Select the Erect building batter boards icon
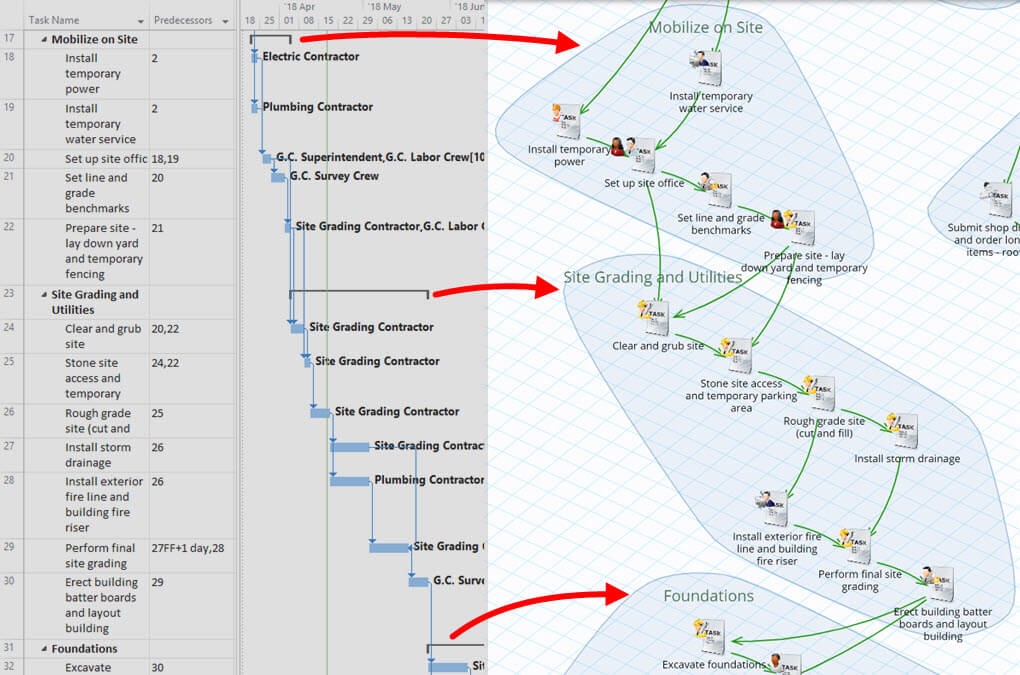Viewport: 1020px width, 675px height. [938, 583]
